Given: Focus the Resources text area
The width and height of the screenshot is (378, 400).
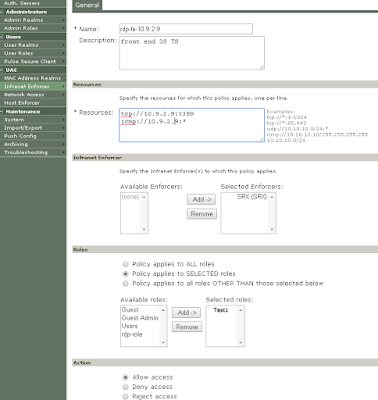Looking at the screenshot, I should (x=192, y=125).
